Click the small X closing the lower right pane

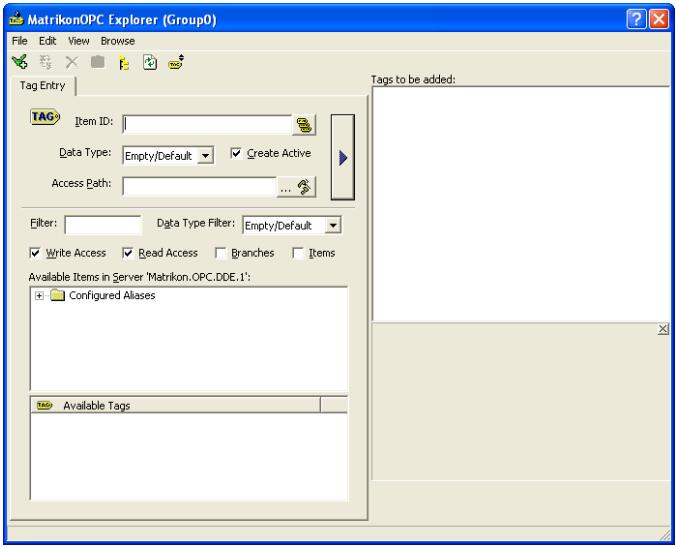pyautogui.click(x=663, y=329)
